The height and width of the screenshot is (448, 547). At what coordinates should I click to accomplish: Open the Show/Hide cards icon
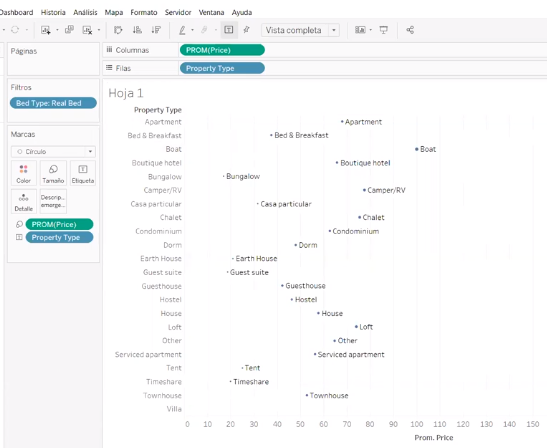pyautogui.click(x=360, y=30)
